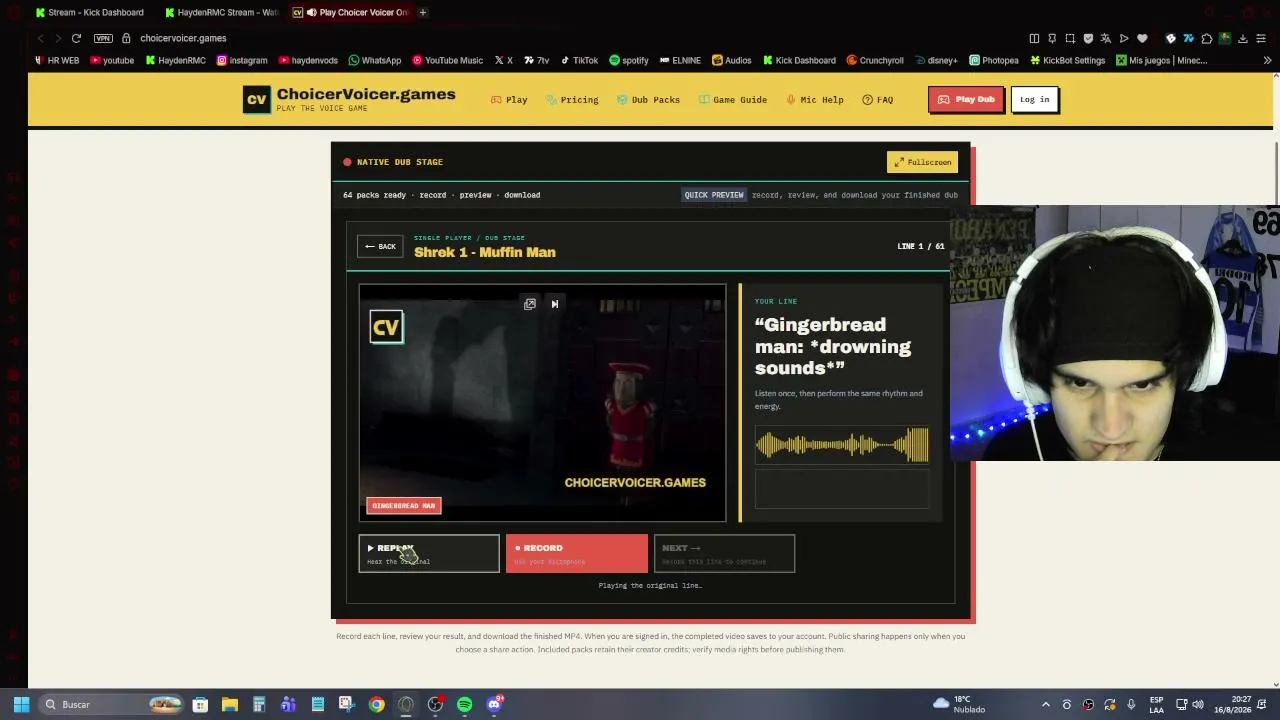Screen dimensions: 1280x720
Task: Open the Dub Packs page
Action: pyautogui.click(x=648, y=100)
